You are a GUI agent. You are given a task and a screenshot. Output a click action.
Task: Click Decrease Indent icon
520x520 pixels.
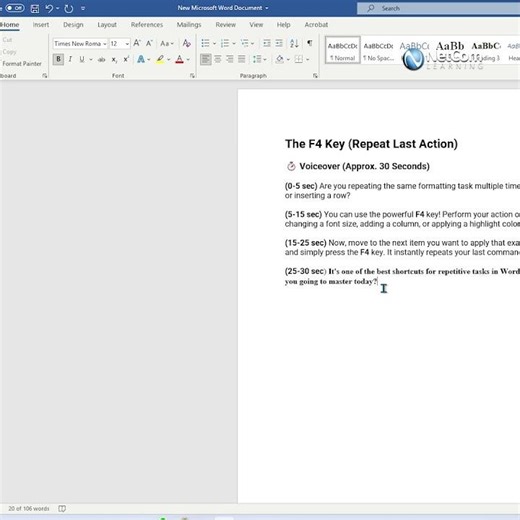click(266, 43)
